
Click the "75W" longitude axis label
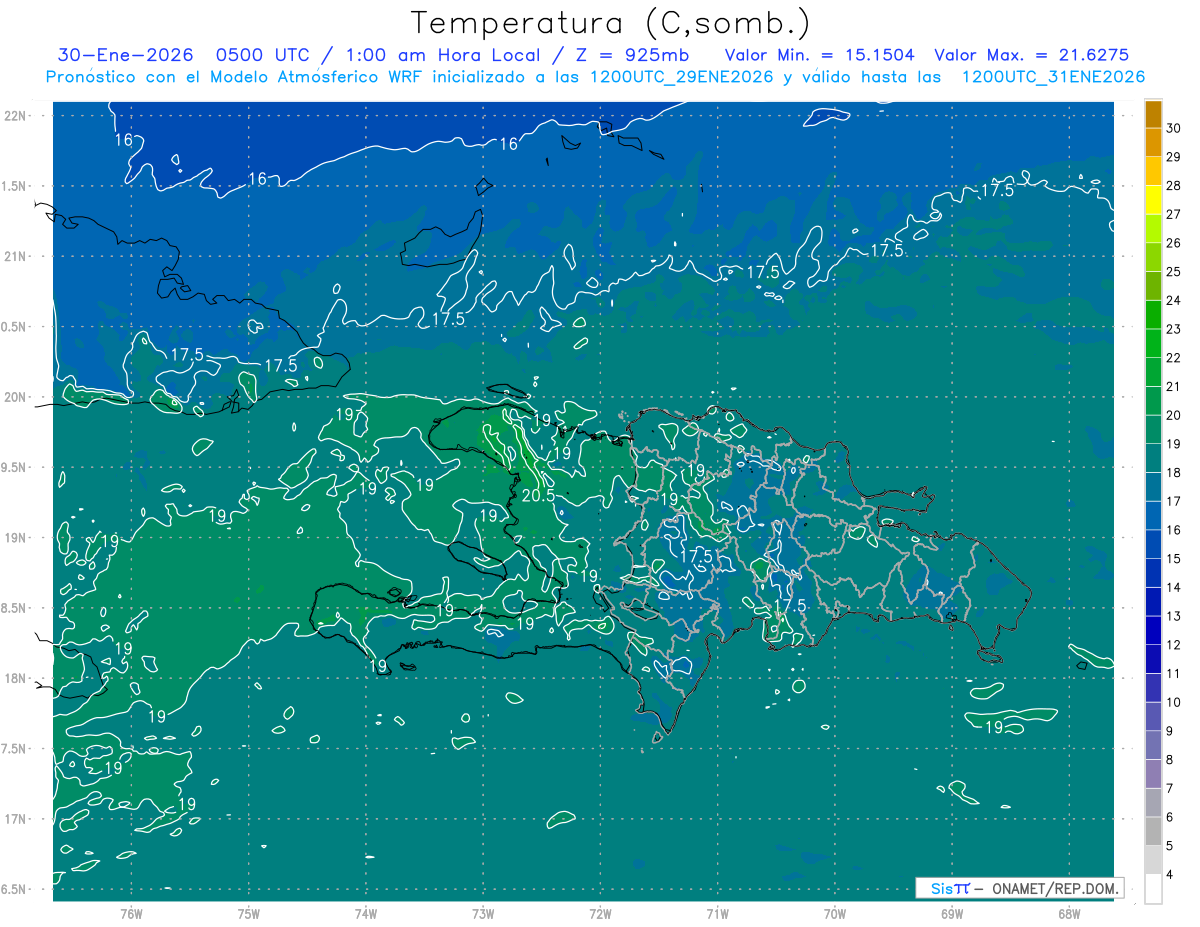[249, 914]
